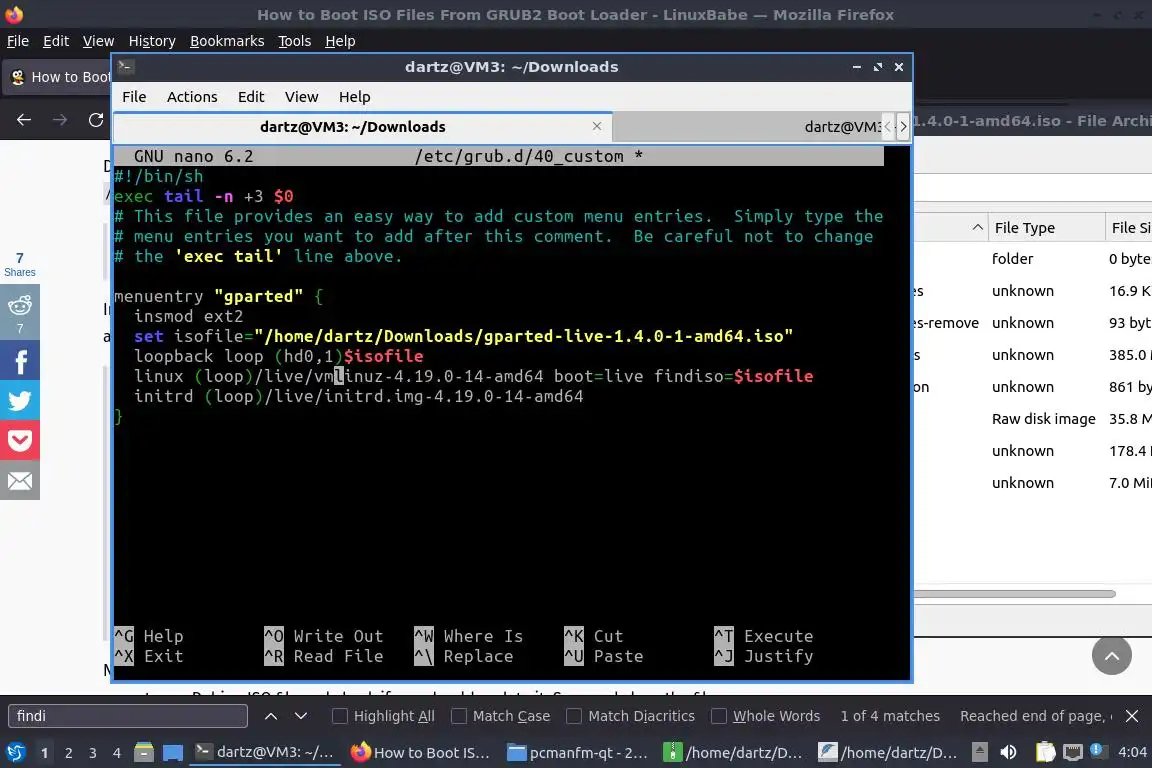The height and width of the screenshot is (768, 1152).
Task: Open the terminal Actions menu
Action: coord(192,97)
